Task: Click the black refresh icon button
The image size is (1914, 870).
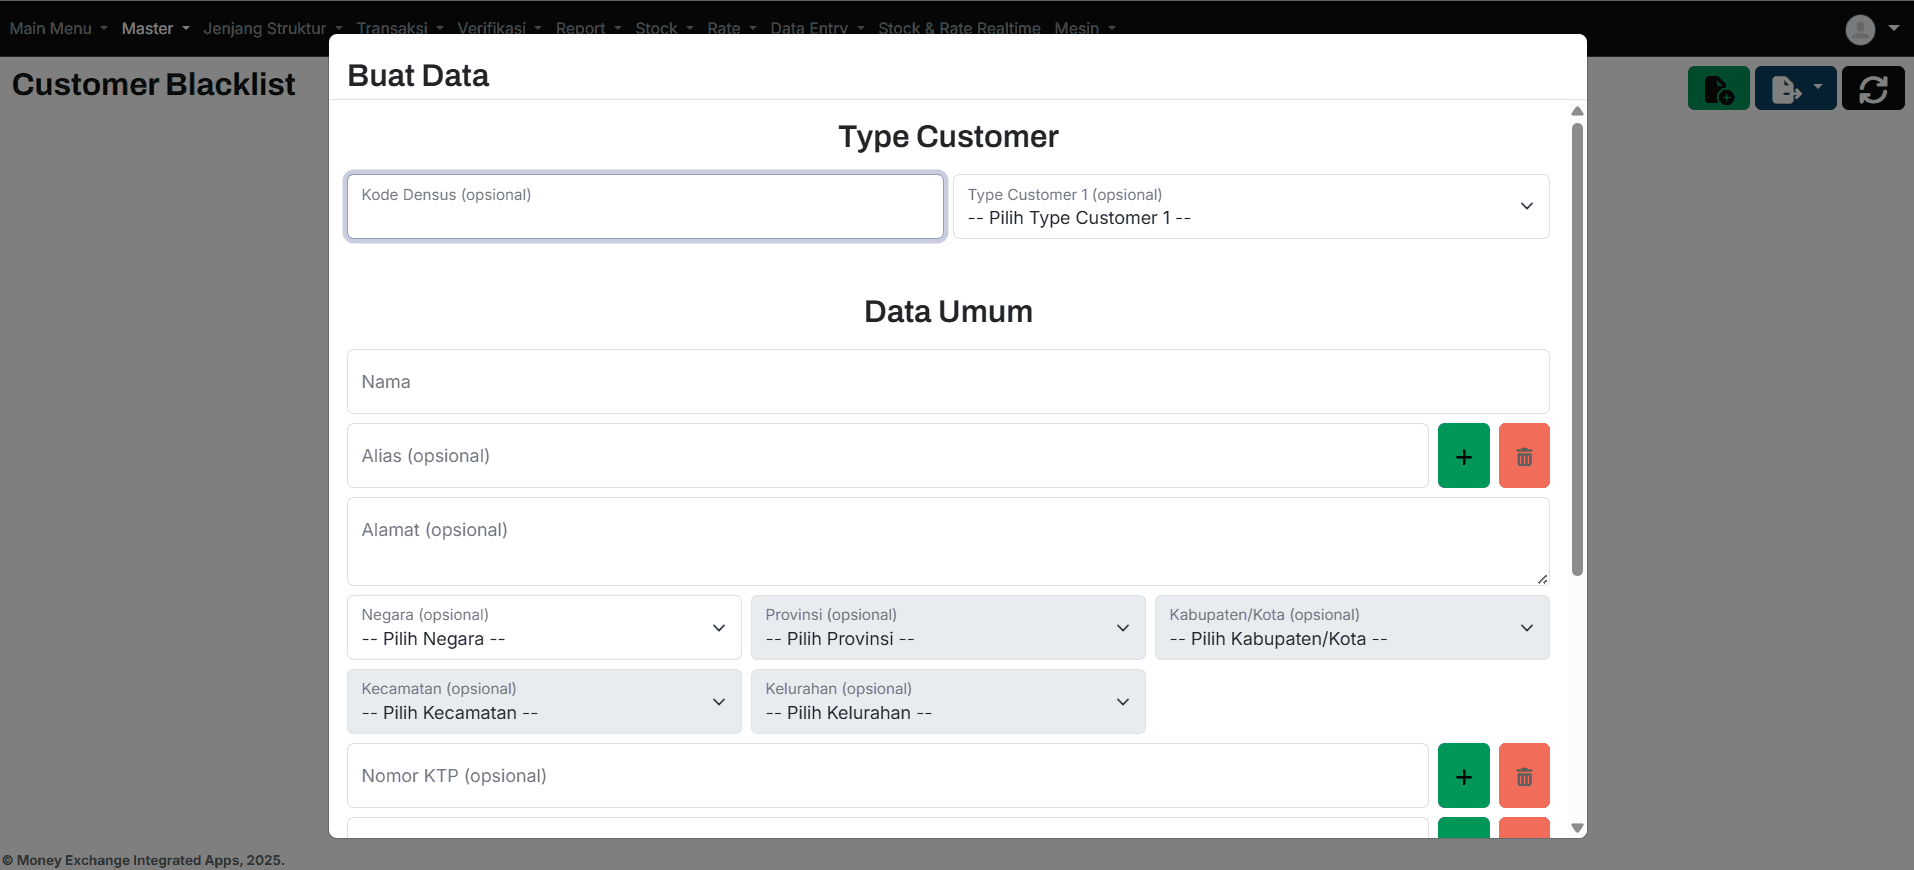Action: [1873, 88]
